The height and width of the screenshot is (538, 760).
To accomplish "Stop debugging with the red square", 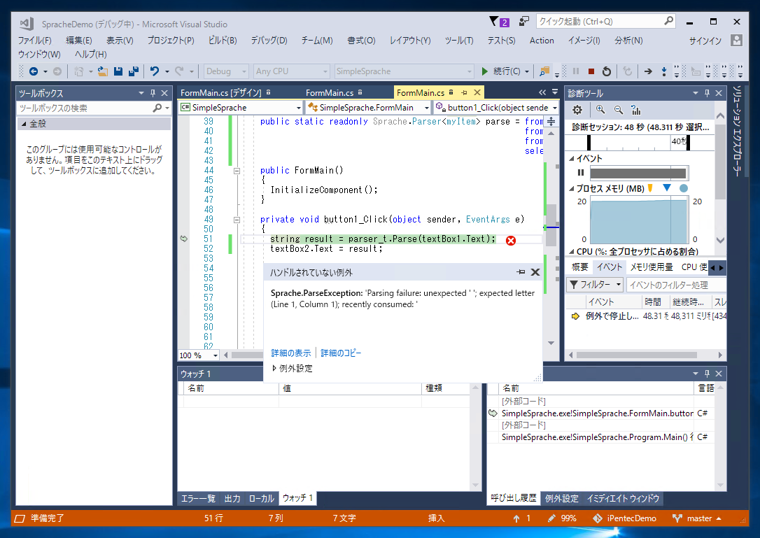I will point(591,71).
